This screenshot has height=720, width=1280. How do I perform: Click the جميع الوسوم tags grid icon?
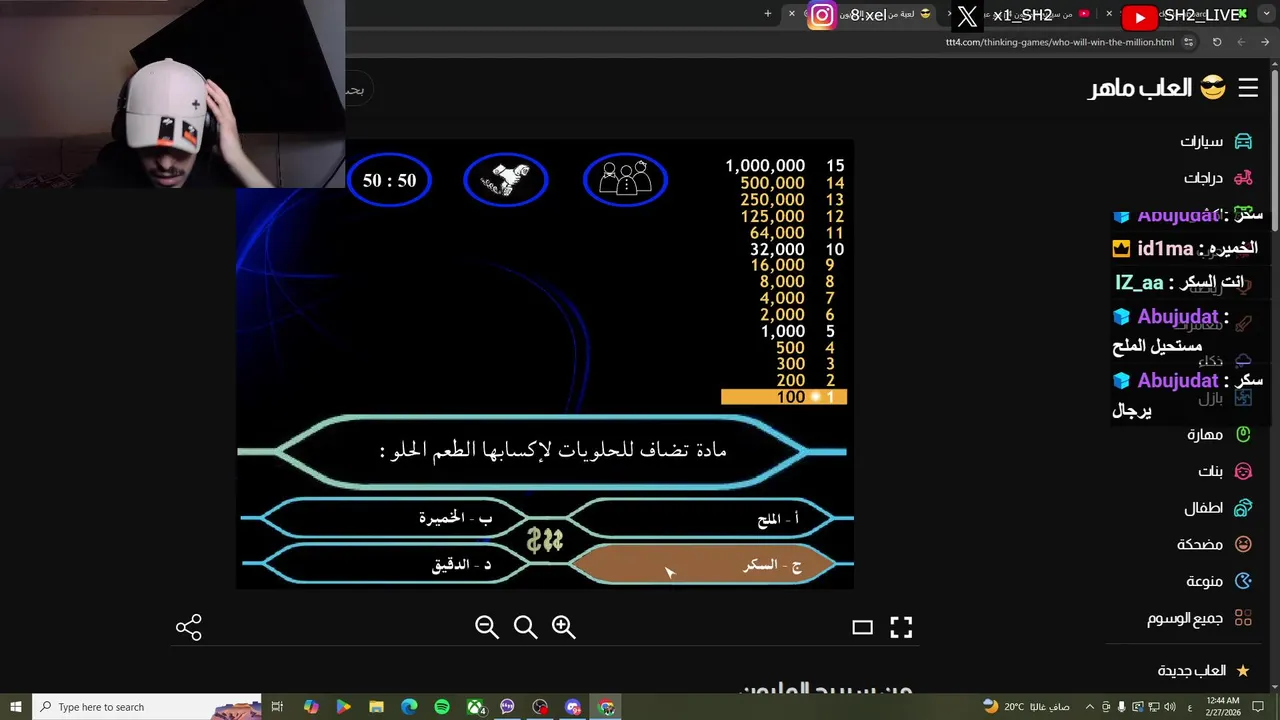coord(1243,618)
